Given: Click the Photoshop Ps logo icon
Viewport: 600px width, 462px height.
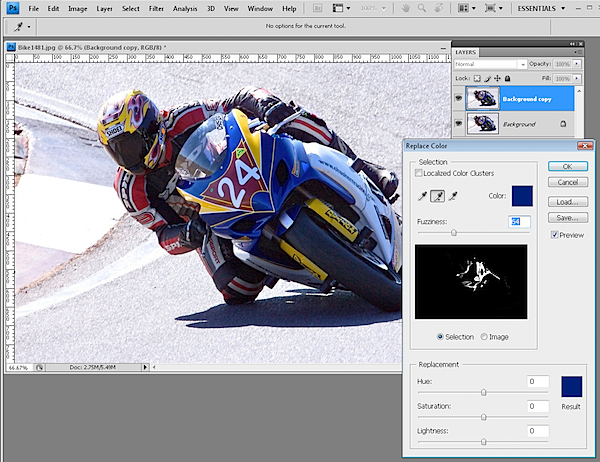Looking at the screenshot, I should pyautogui.click(x=12, y=8).
